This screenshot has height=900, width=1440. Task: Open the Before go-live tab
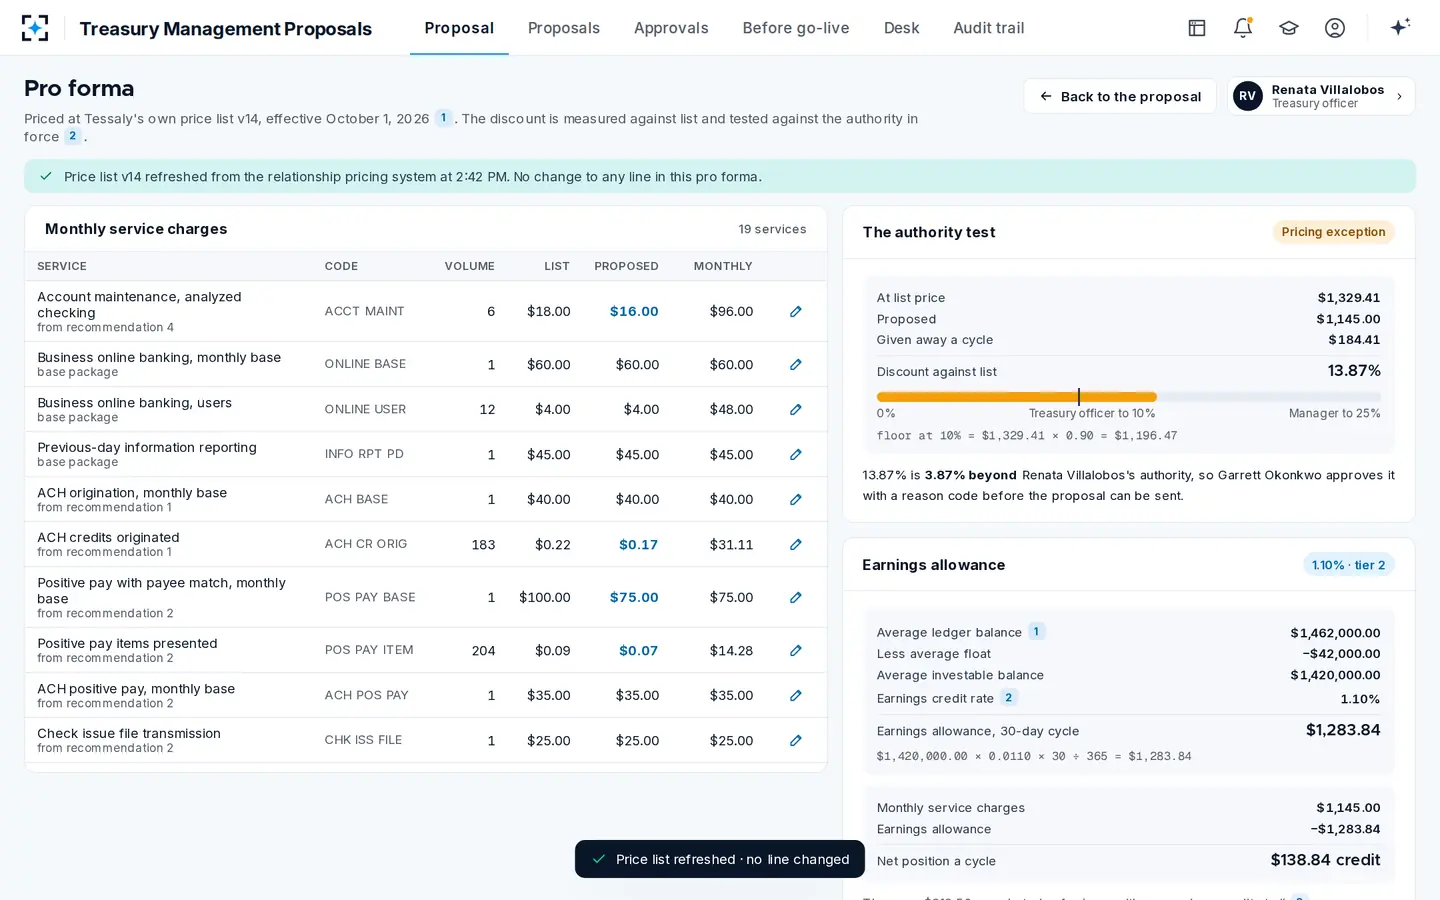tap(796, 28)
